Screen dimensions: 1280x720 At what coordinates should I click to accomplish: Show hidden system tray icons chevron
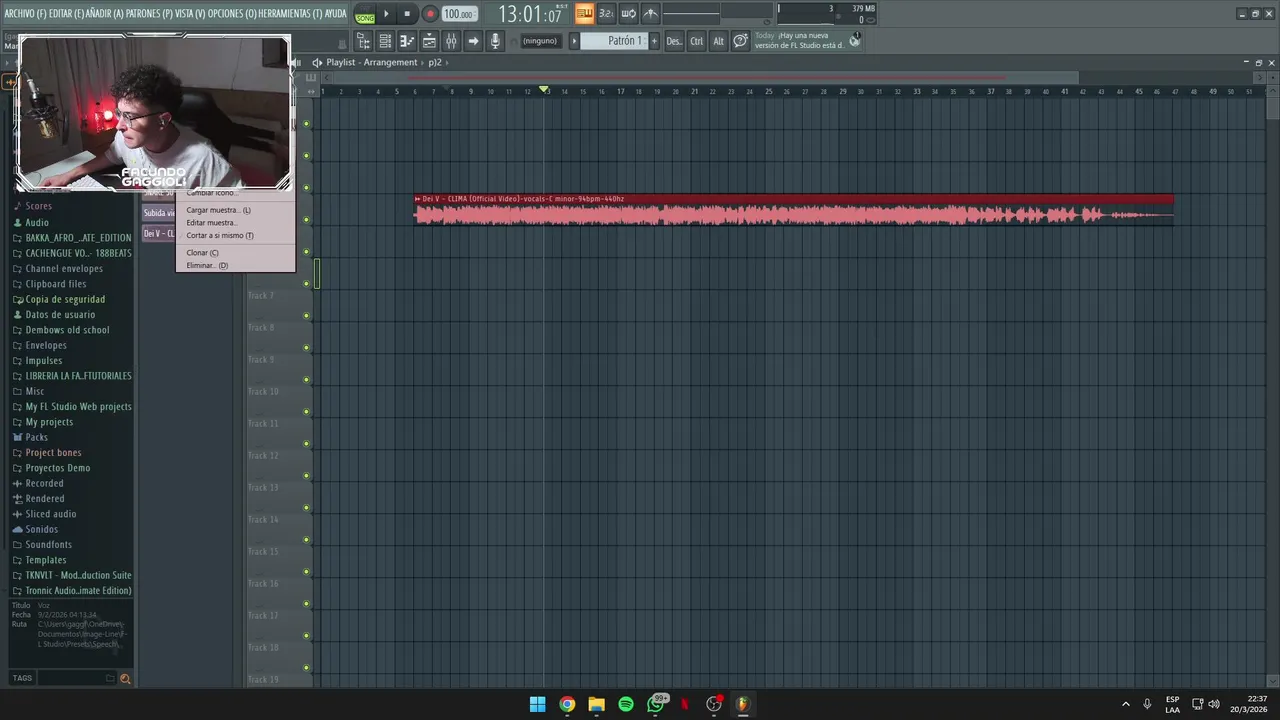coord(1125,704)
